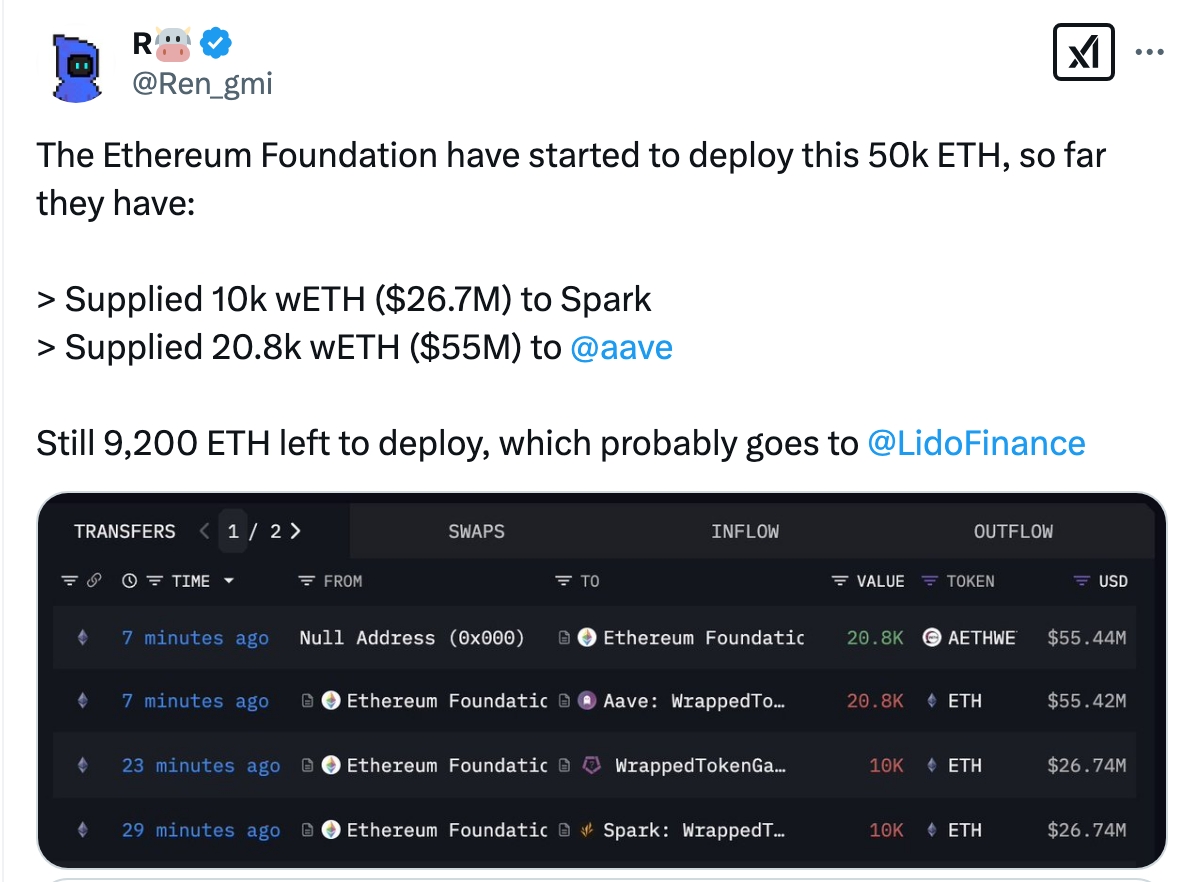This screenshot has width=1189, height=882.
Task: Open the FROM column filter
Action: (x=306, y=581)
